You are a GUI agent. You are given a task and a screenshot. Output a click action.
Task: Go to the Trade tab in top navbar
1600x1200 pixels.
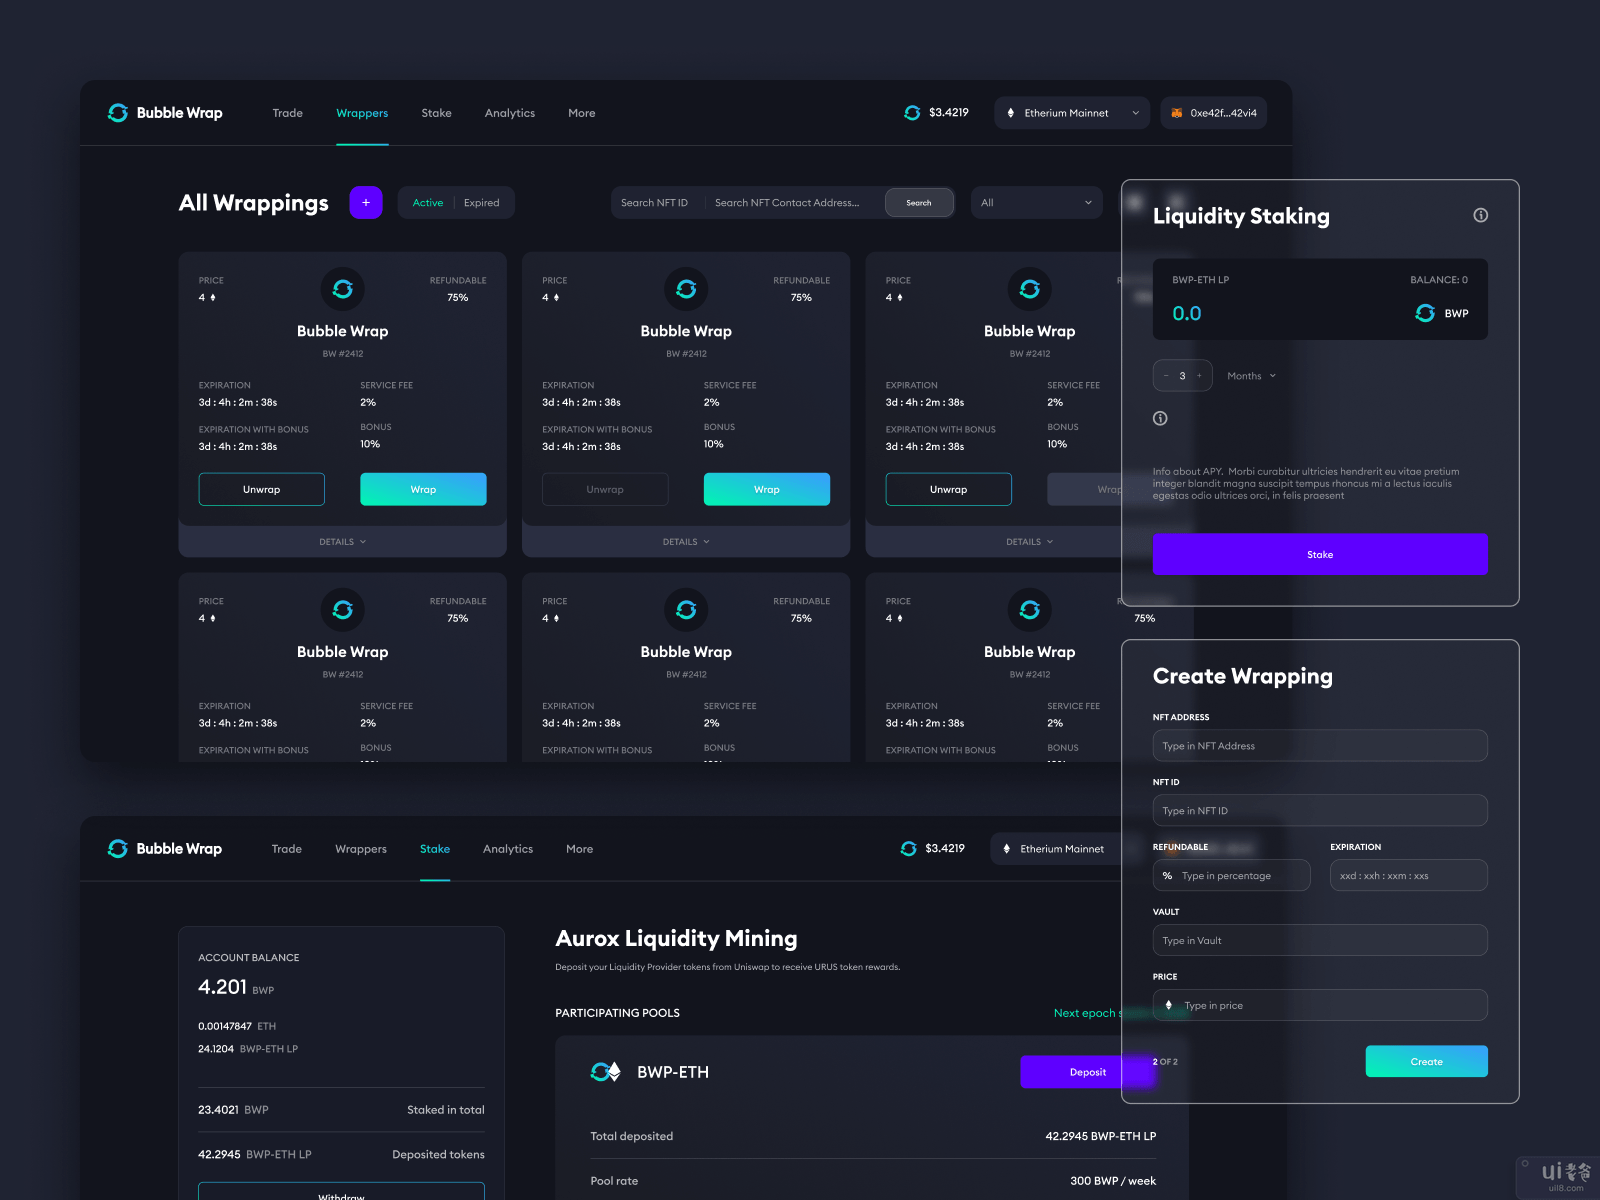[287, 113]
